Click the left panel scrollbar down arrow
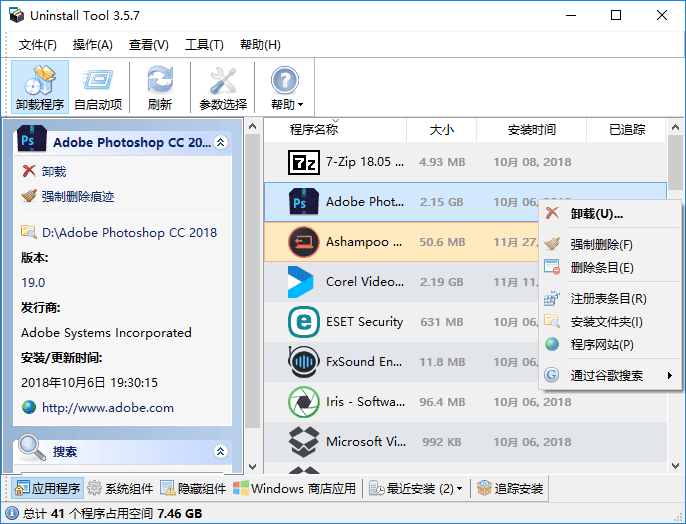This screenshot has width=686, height=524. coord(252,466)
